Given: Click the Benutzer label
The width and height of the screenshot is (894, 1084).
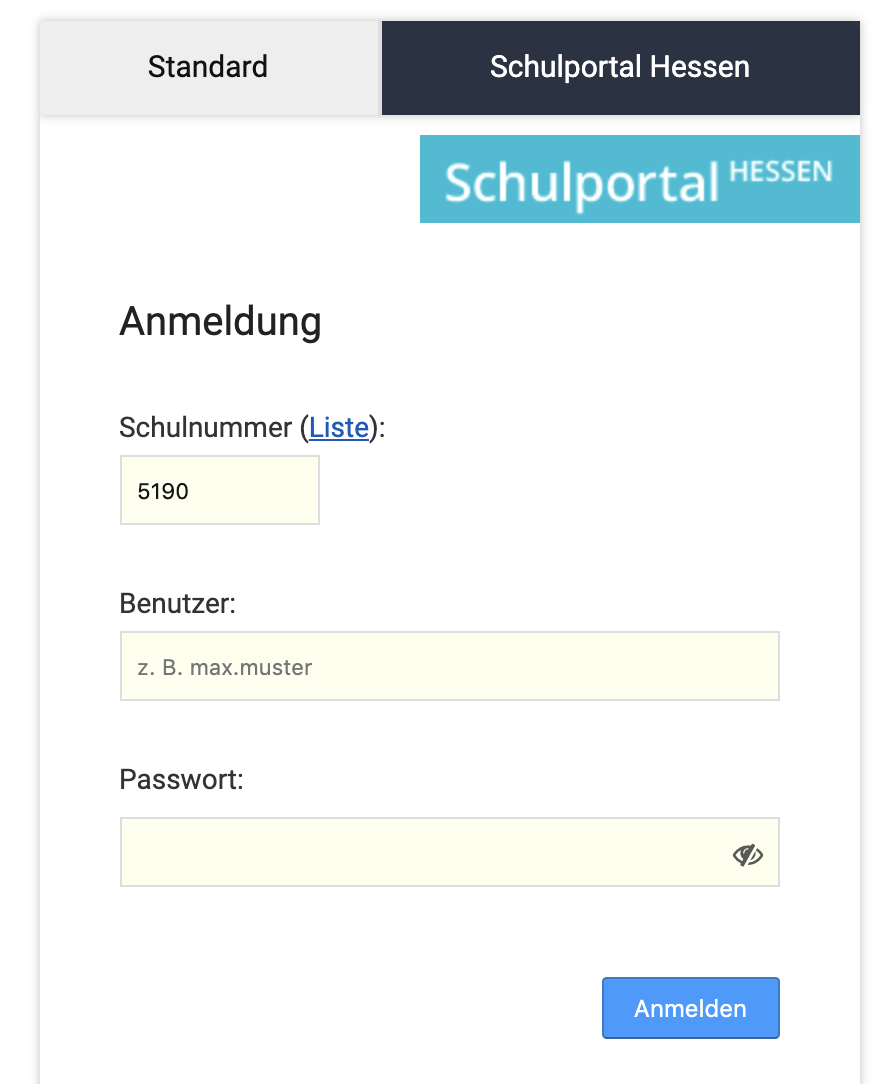Looking at the screenshot, I should pyautogui.click(x=178, y=603).
